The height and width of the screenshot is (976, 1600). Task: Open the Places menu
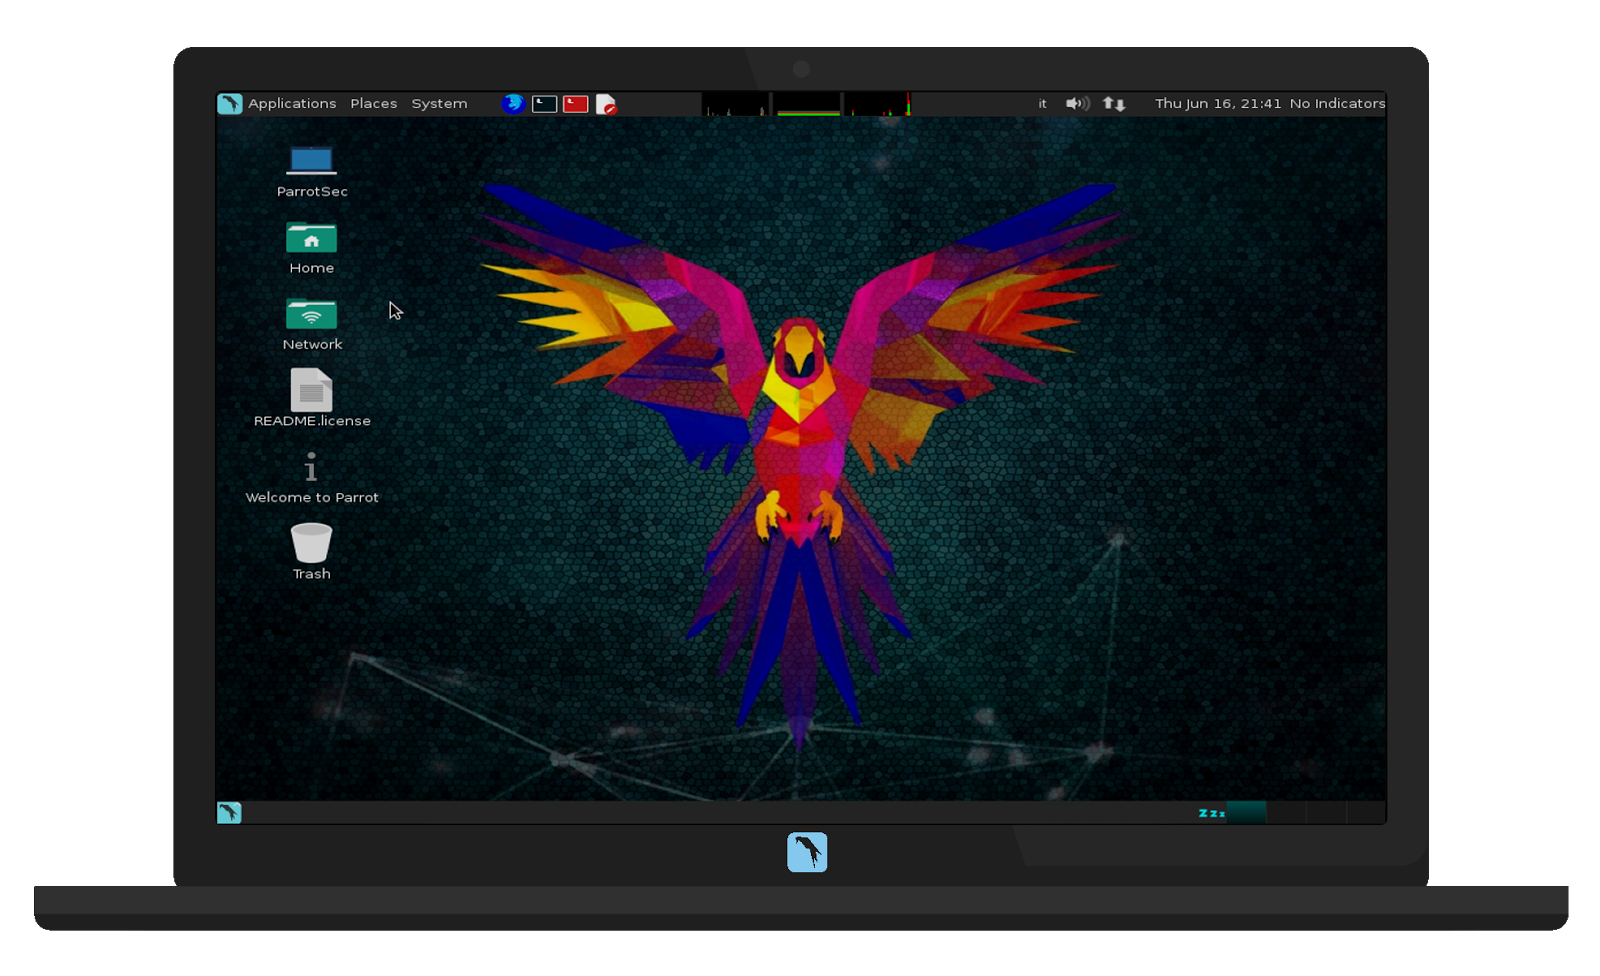(x=374, y=103)
